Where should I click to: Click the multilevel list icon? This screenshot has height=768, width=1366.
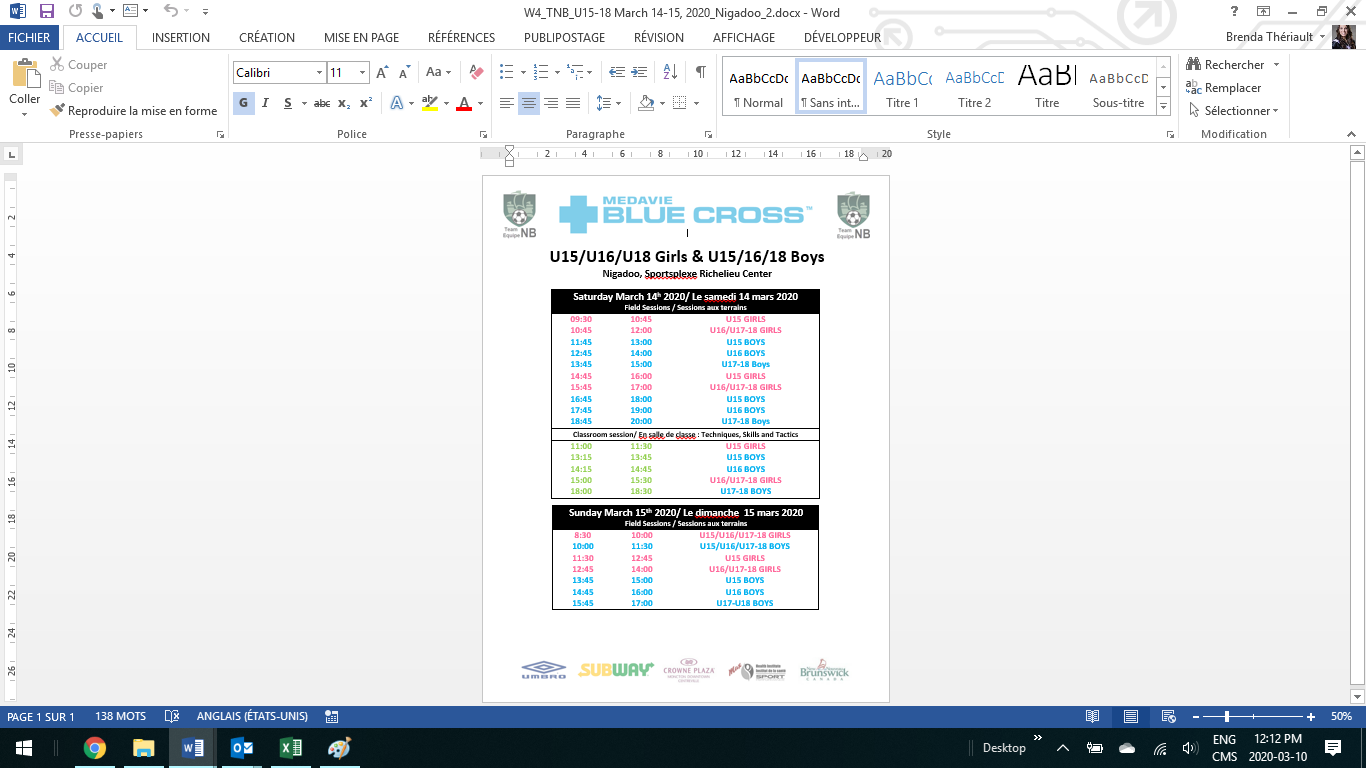(x=575, y=73)
